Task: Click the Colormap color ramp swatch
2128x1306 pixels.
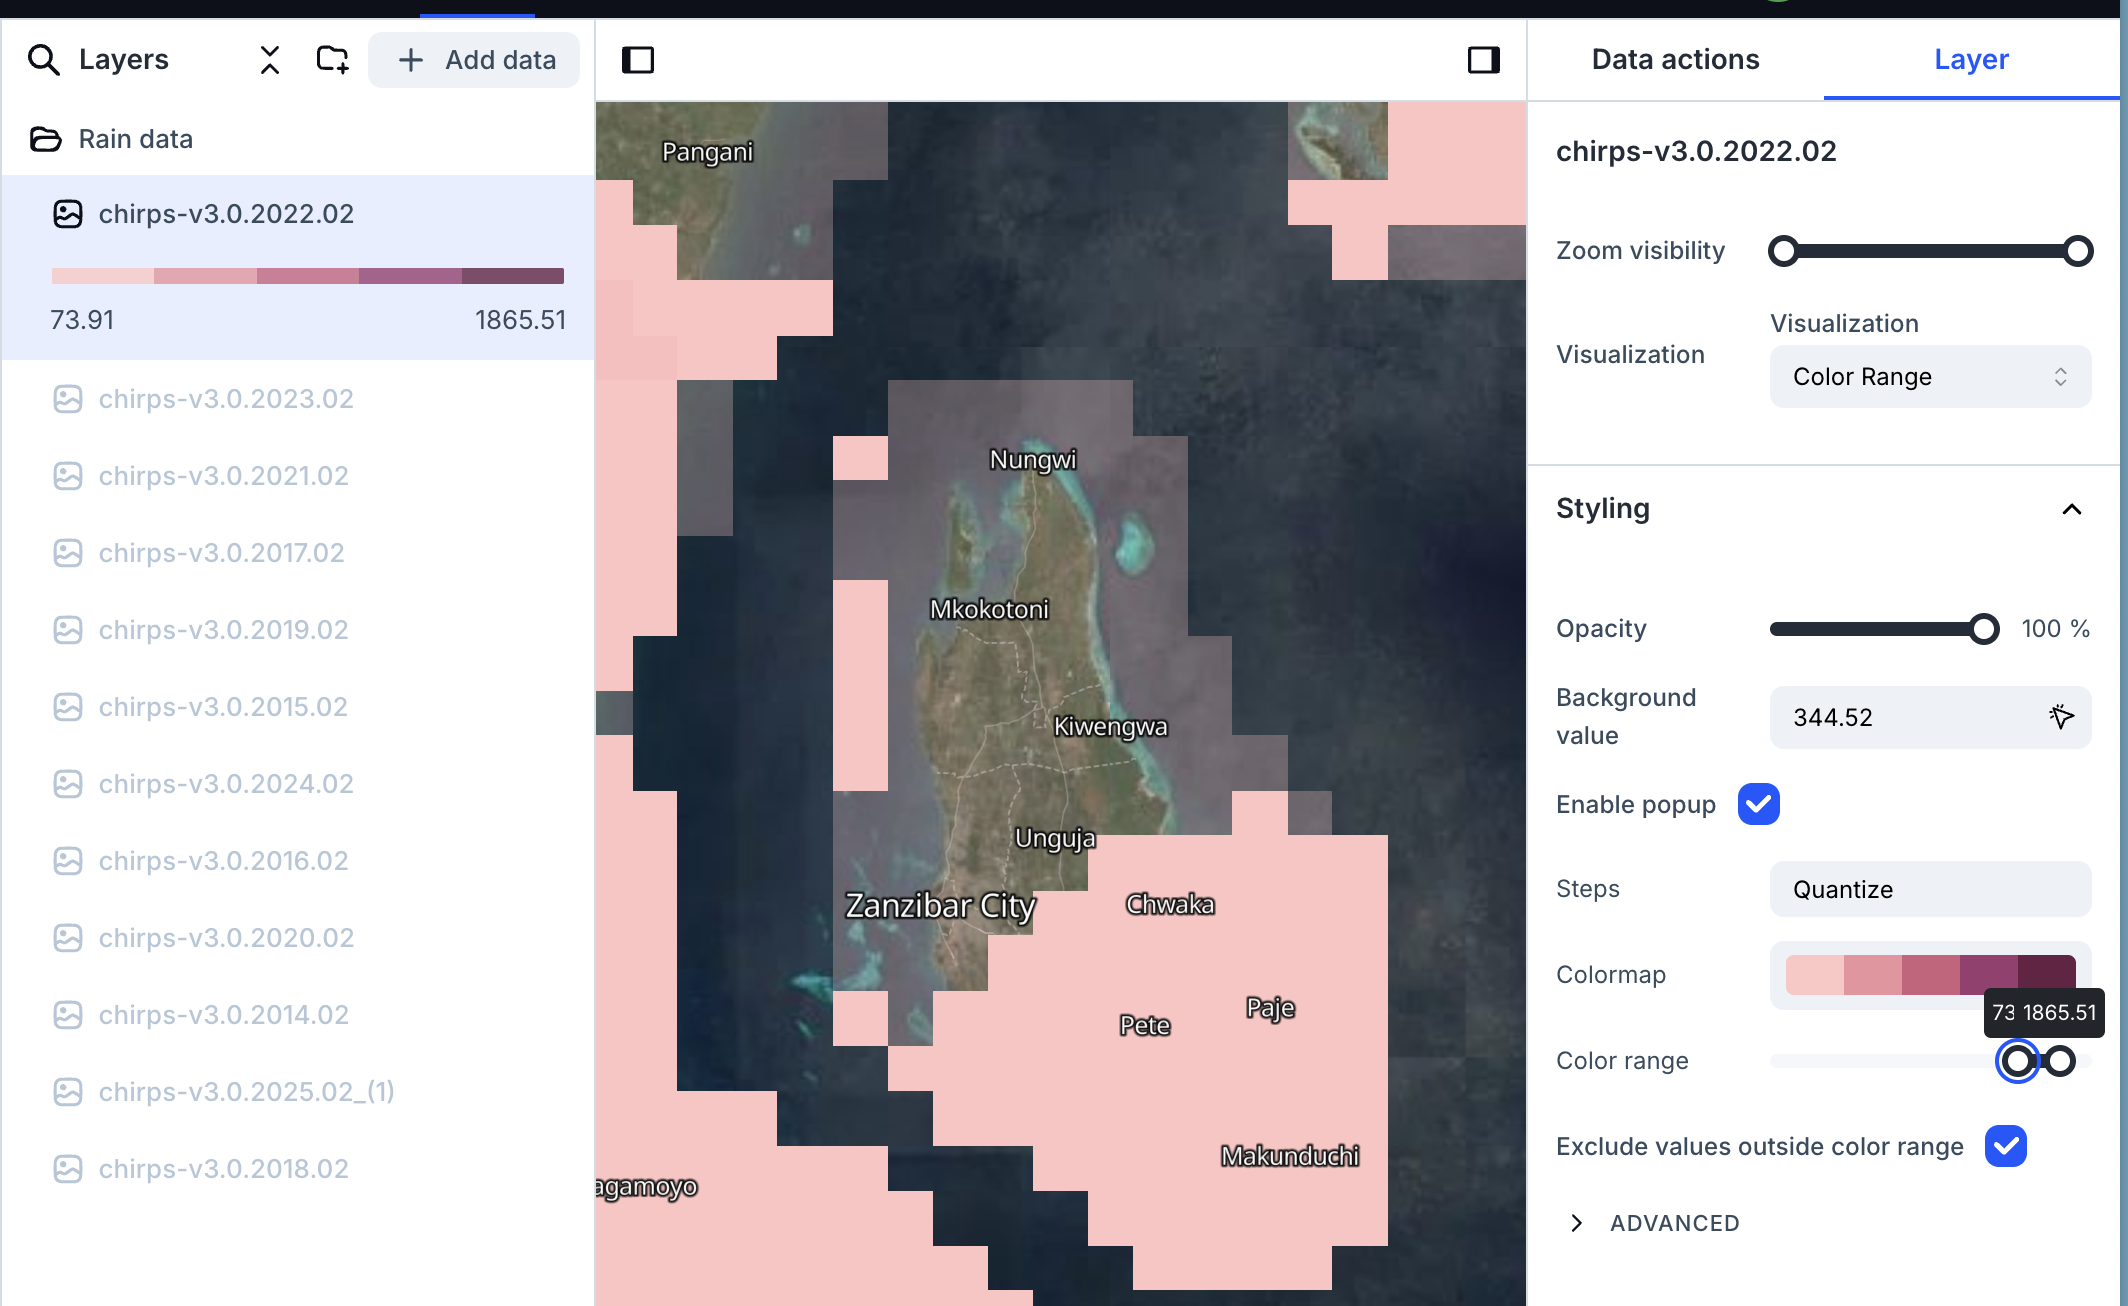Action: click(x=1929, y=974)
